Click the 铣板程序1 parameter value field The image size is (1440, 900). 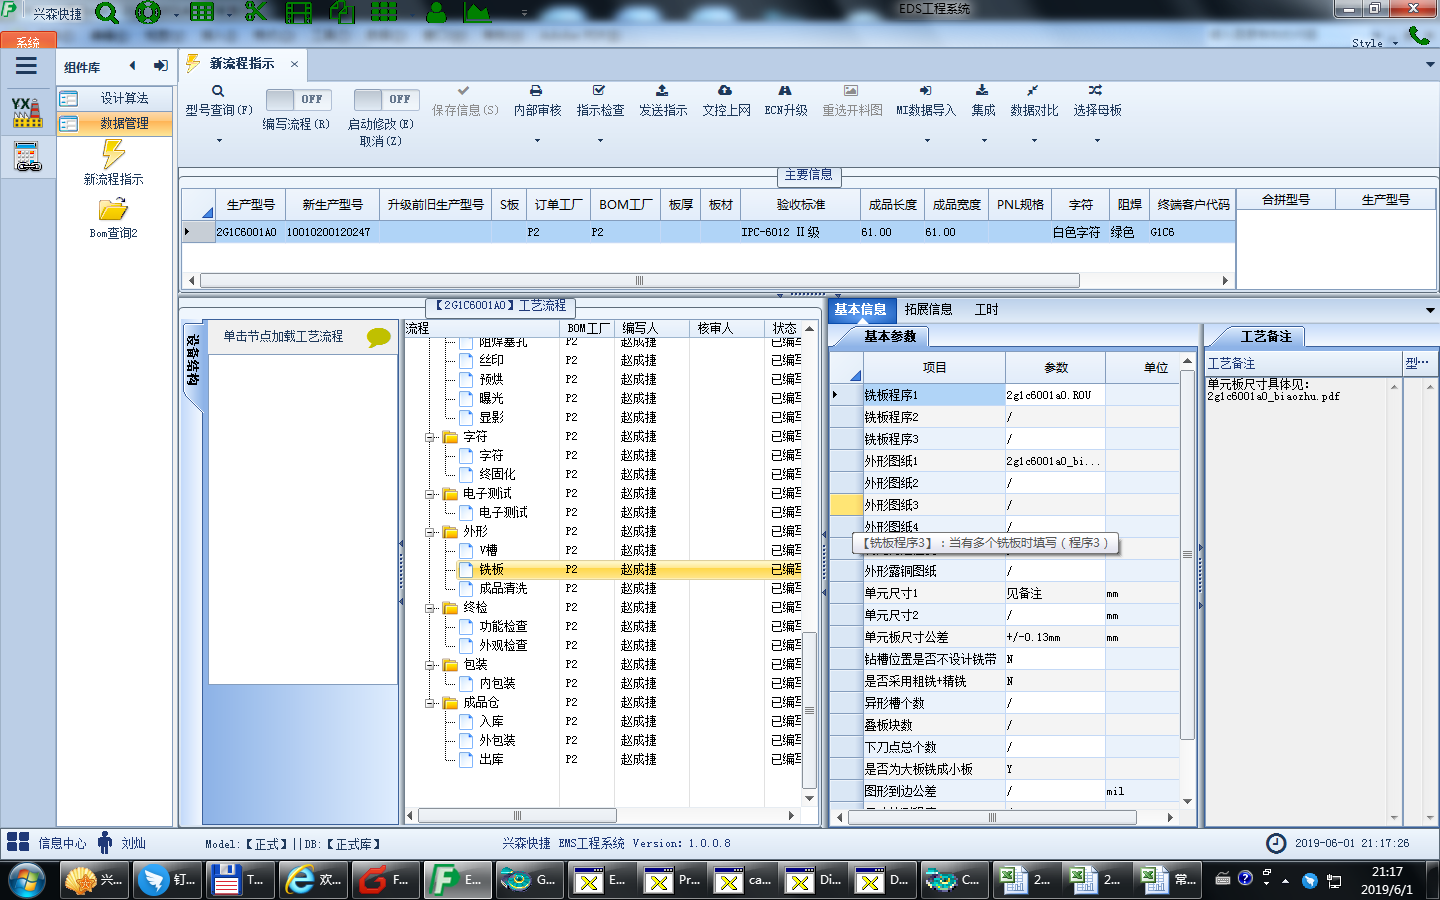click(x=1055, y=395)
